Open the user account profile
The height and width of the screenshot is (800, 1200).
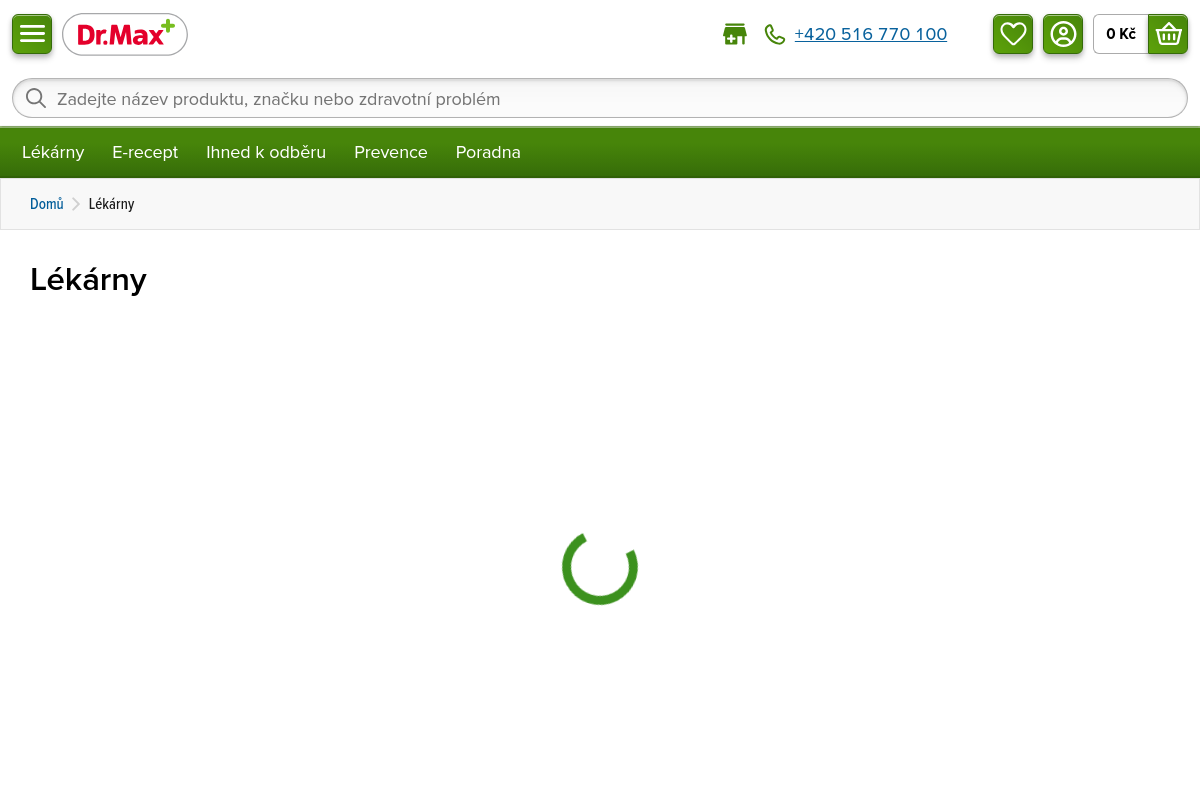1063,34
